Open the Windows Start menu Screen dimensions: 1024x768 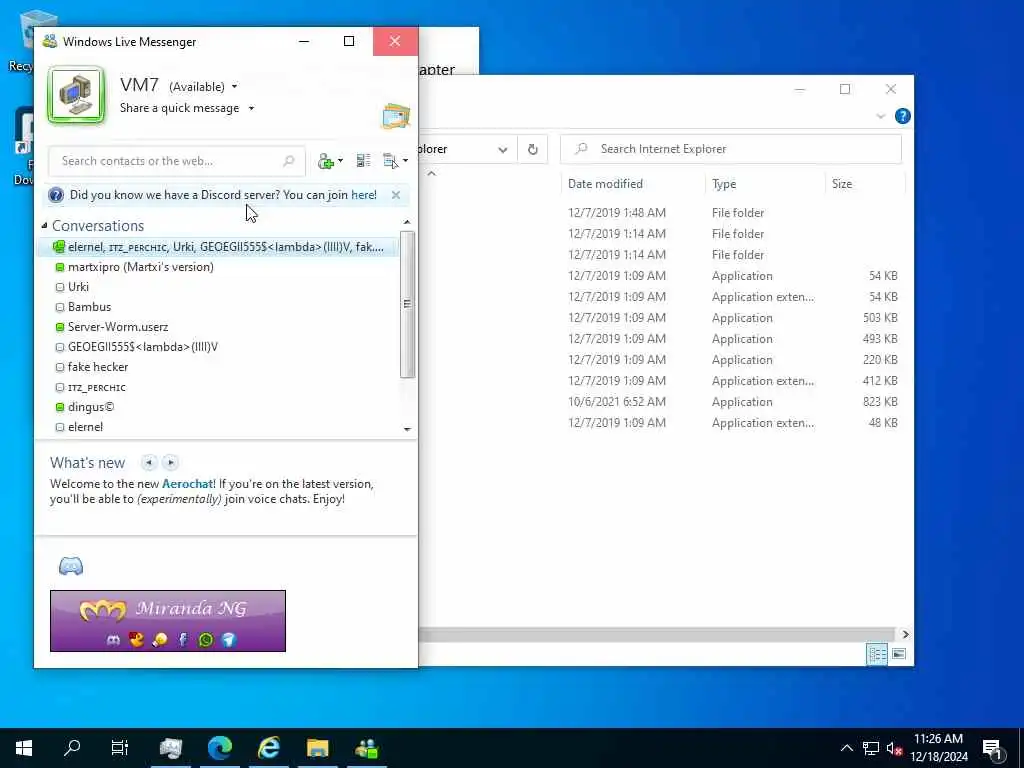click(x=24, y=748)
